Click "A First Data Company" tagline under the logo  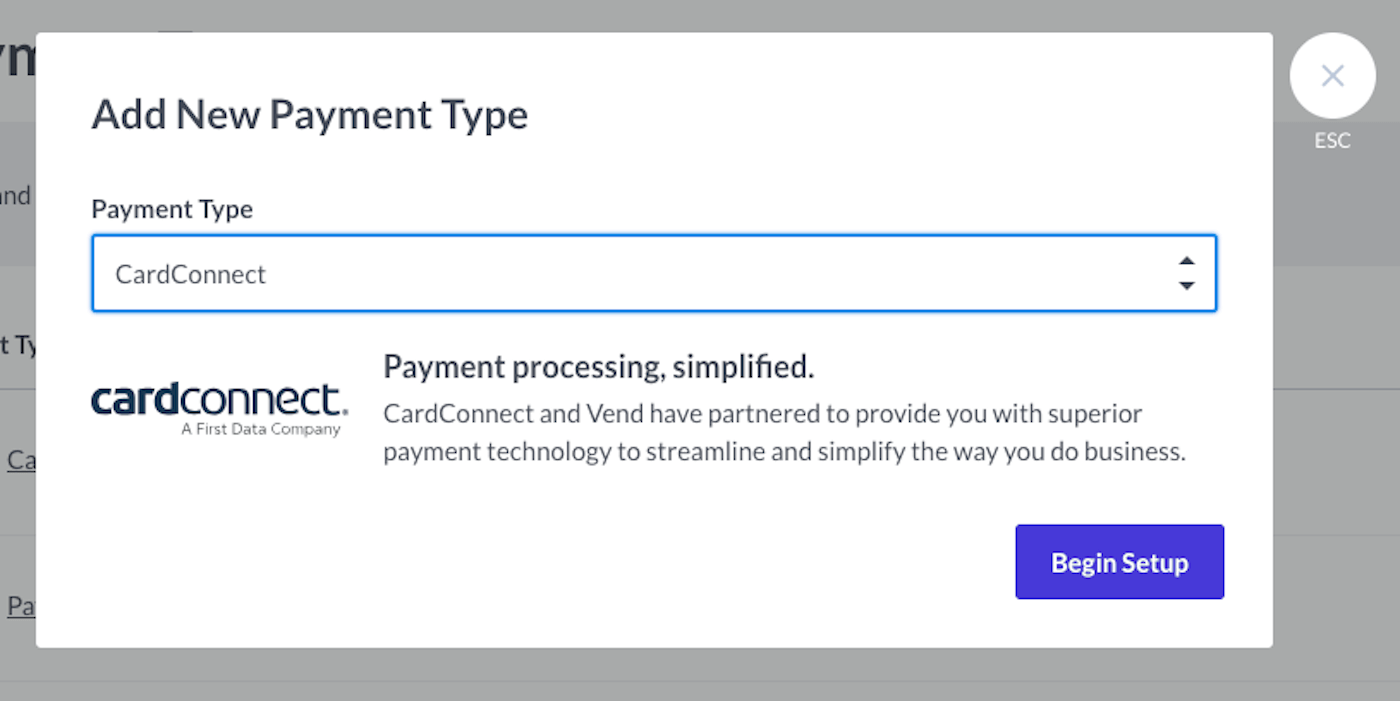tap(260, 429)
